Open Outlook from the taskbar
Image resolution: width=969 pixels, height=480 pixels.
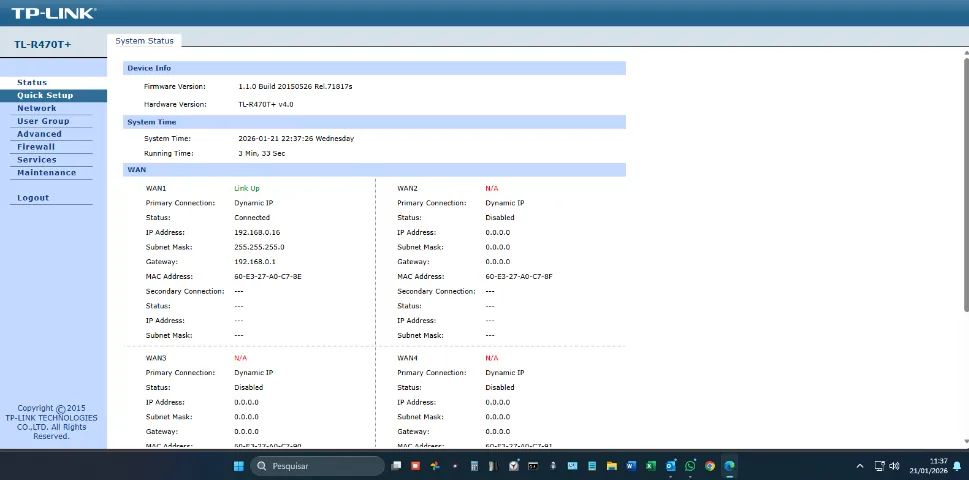click(671, 466)
